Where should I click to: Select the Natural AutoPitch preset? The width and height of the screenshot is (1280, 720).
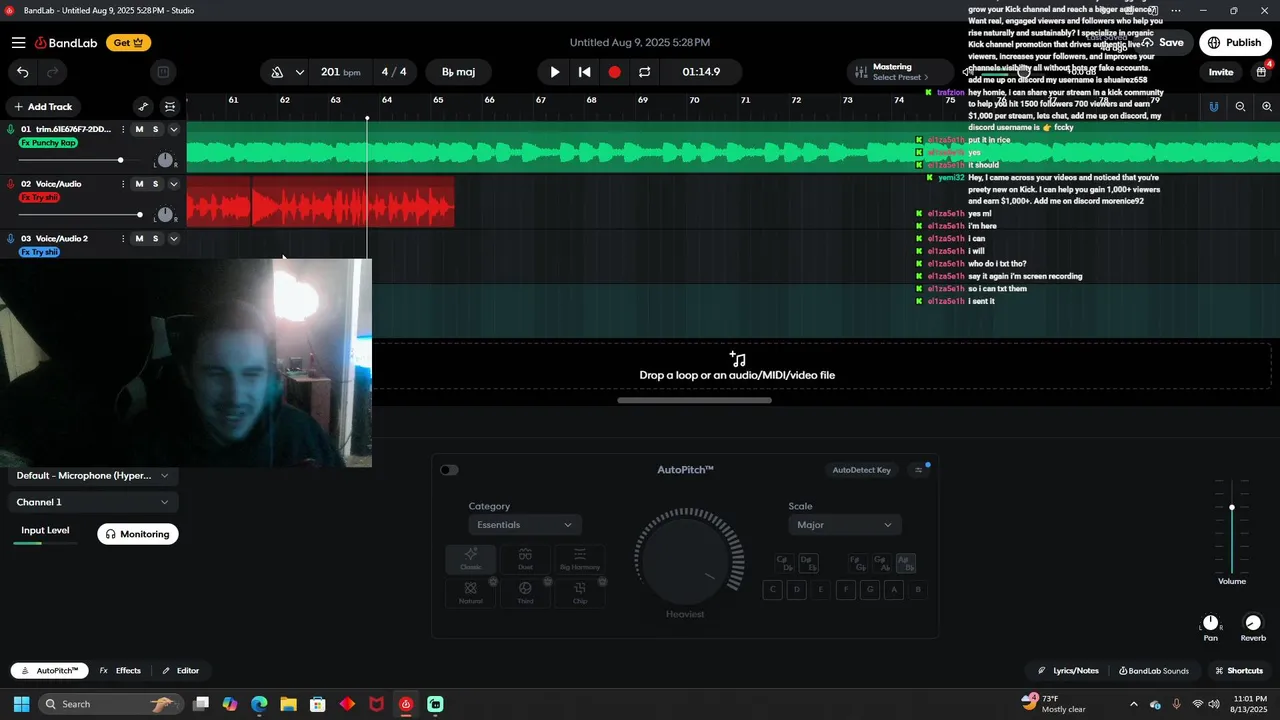[x=470, y=593]
